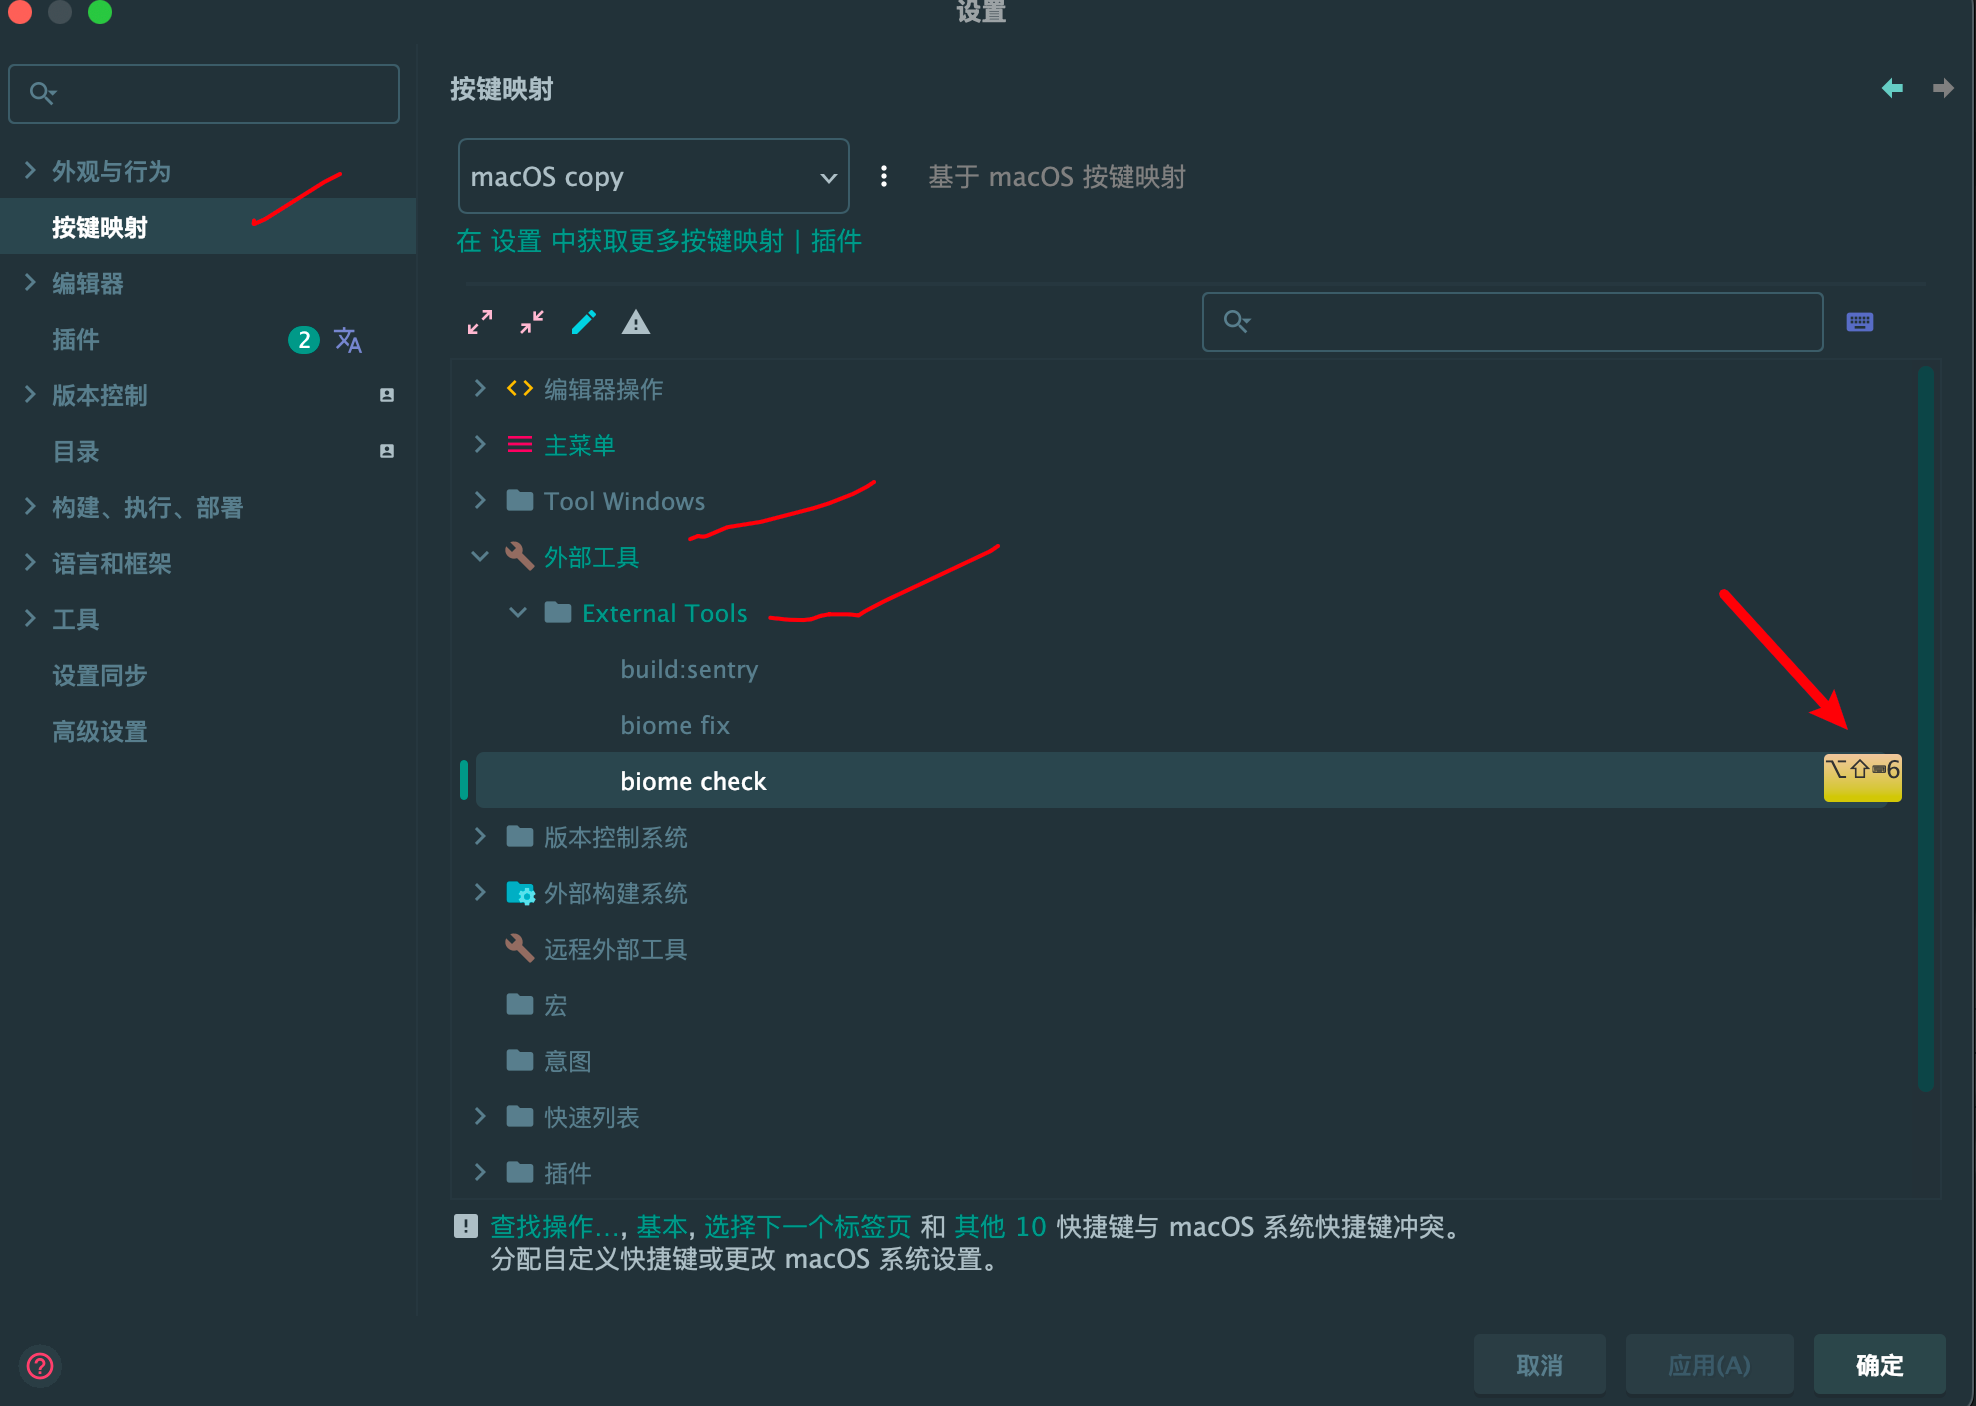Click the pencil Edit Shortcut icon
This screenshot has height=1406, width=1976.
coord(584,322)
